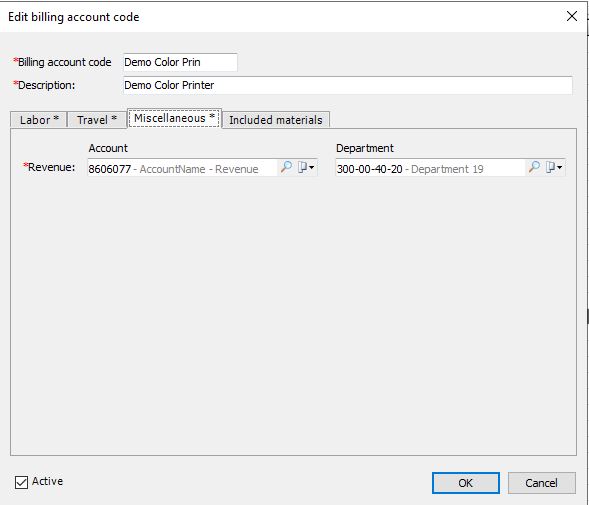Switch to the Travel tab
This screenshot has height=505, width=589.
(x=97, y=120)
